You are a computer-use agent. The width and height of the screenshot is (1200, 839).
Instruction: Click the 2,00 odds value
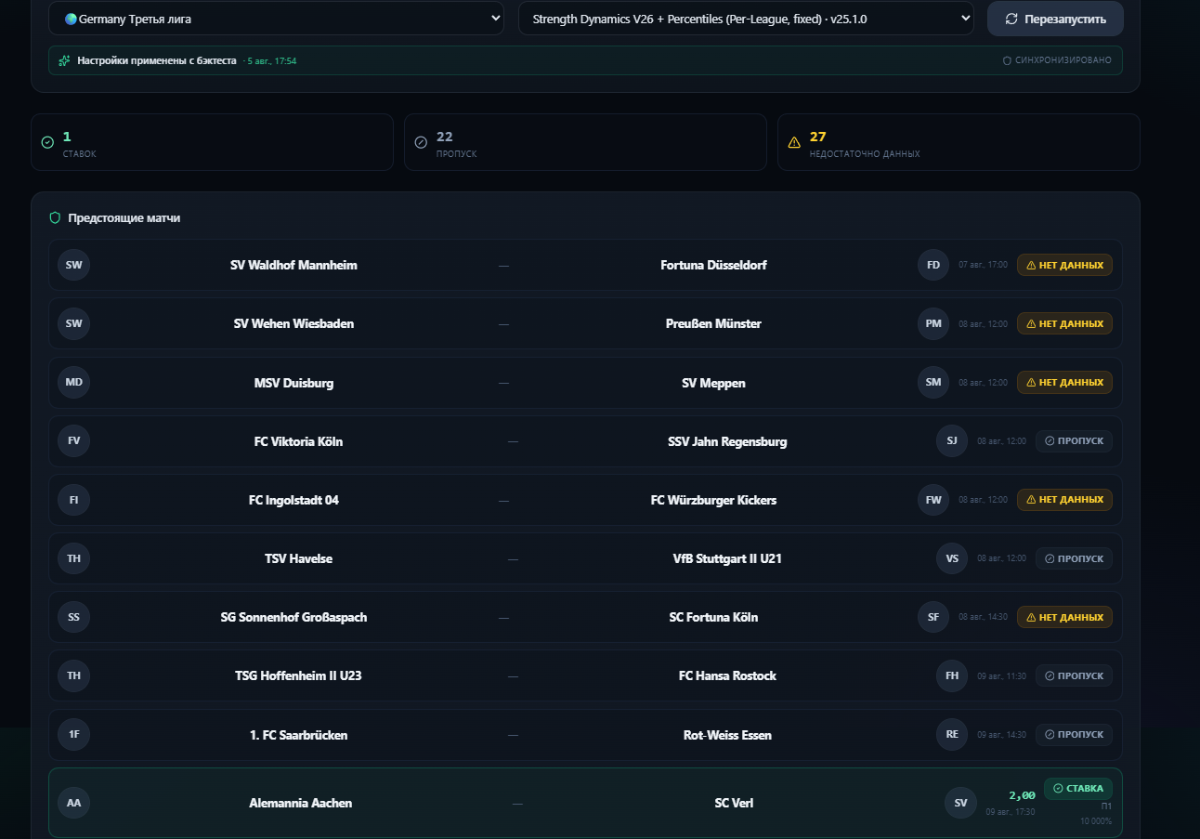pyautogui.click(x=1021, y=796)
